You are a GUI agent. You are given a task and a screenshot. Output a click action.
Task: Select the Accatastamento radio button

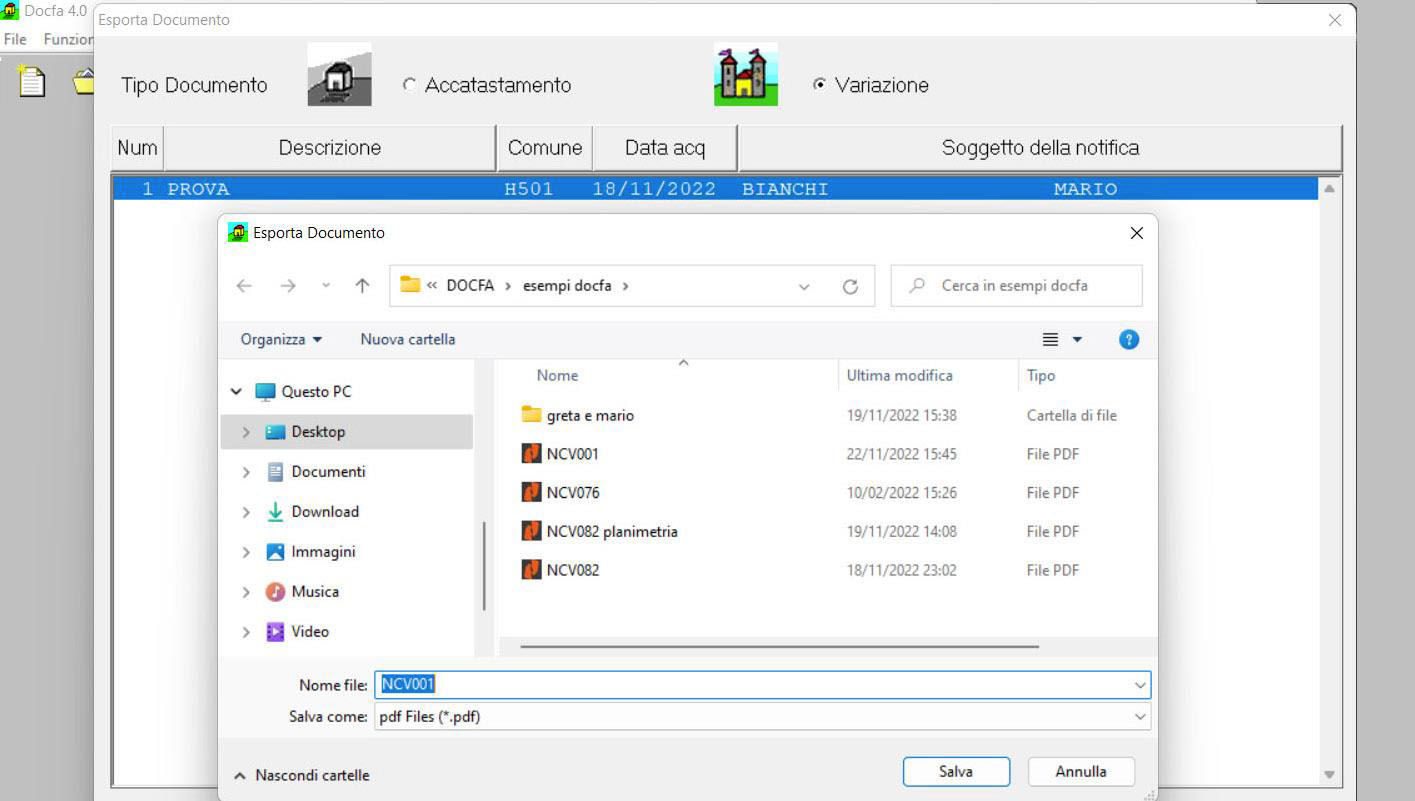409,86
